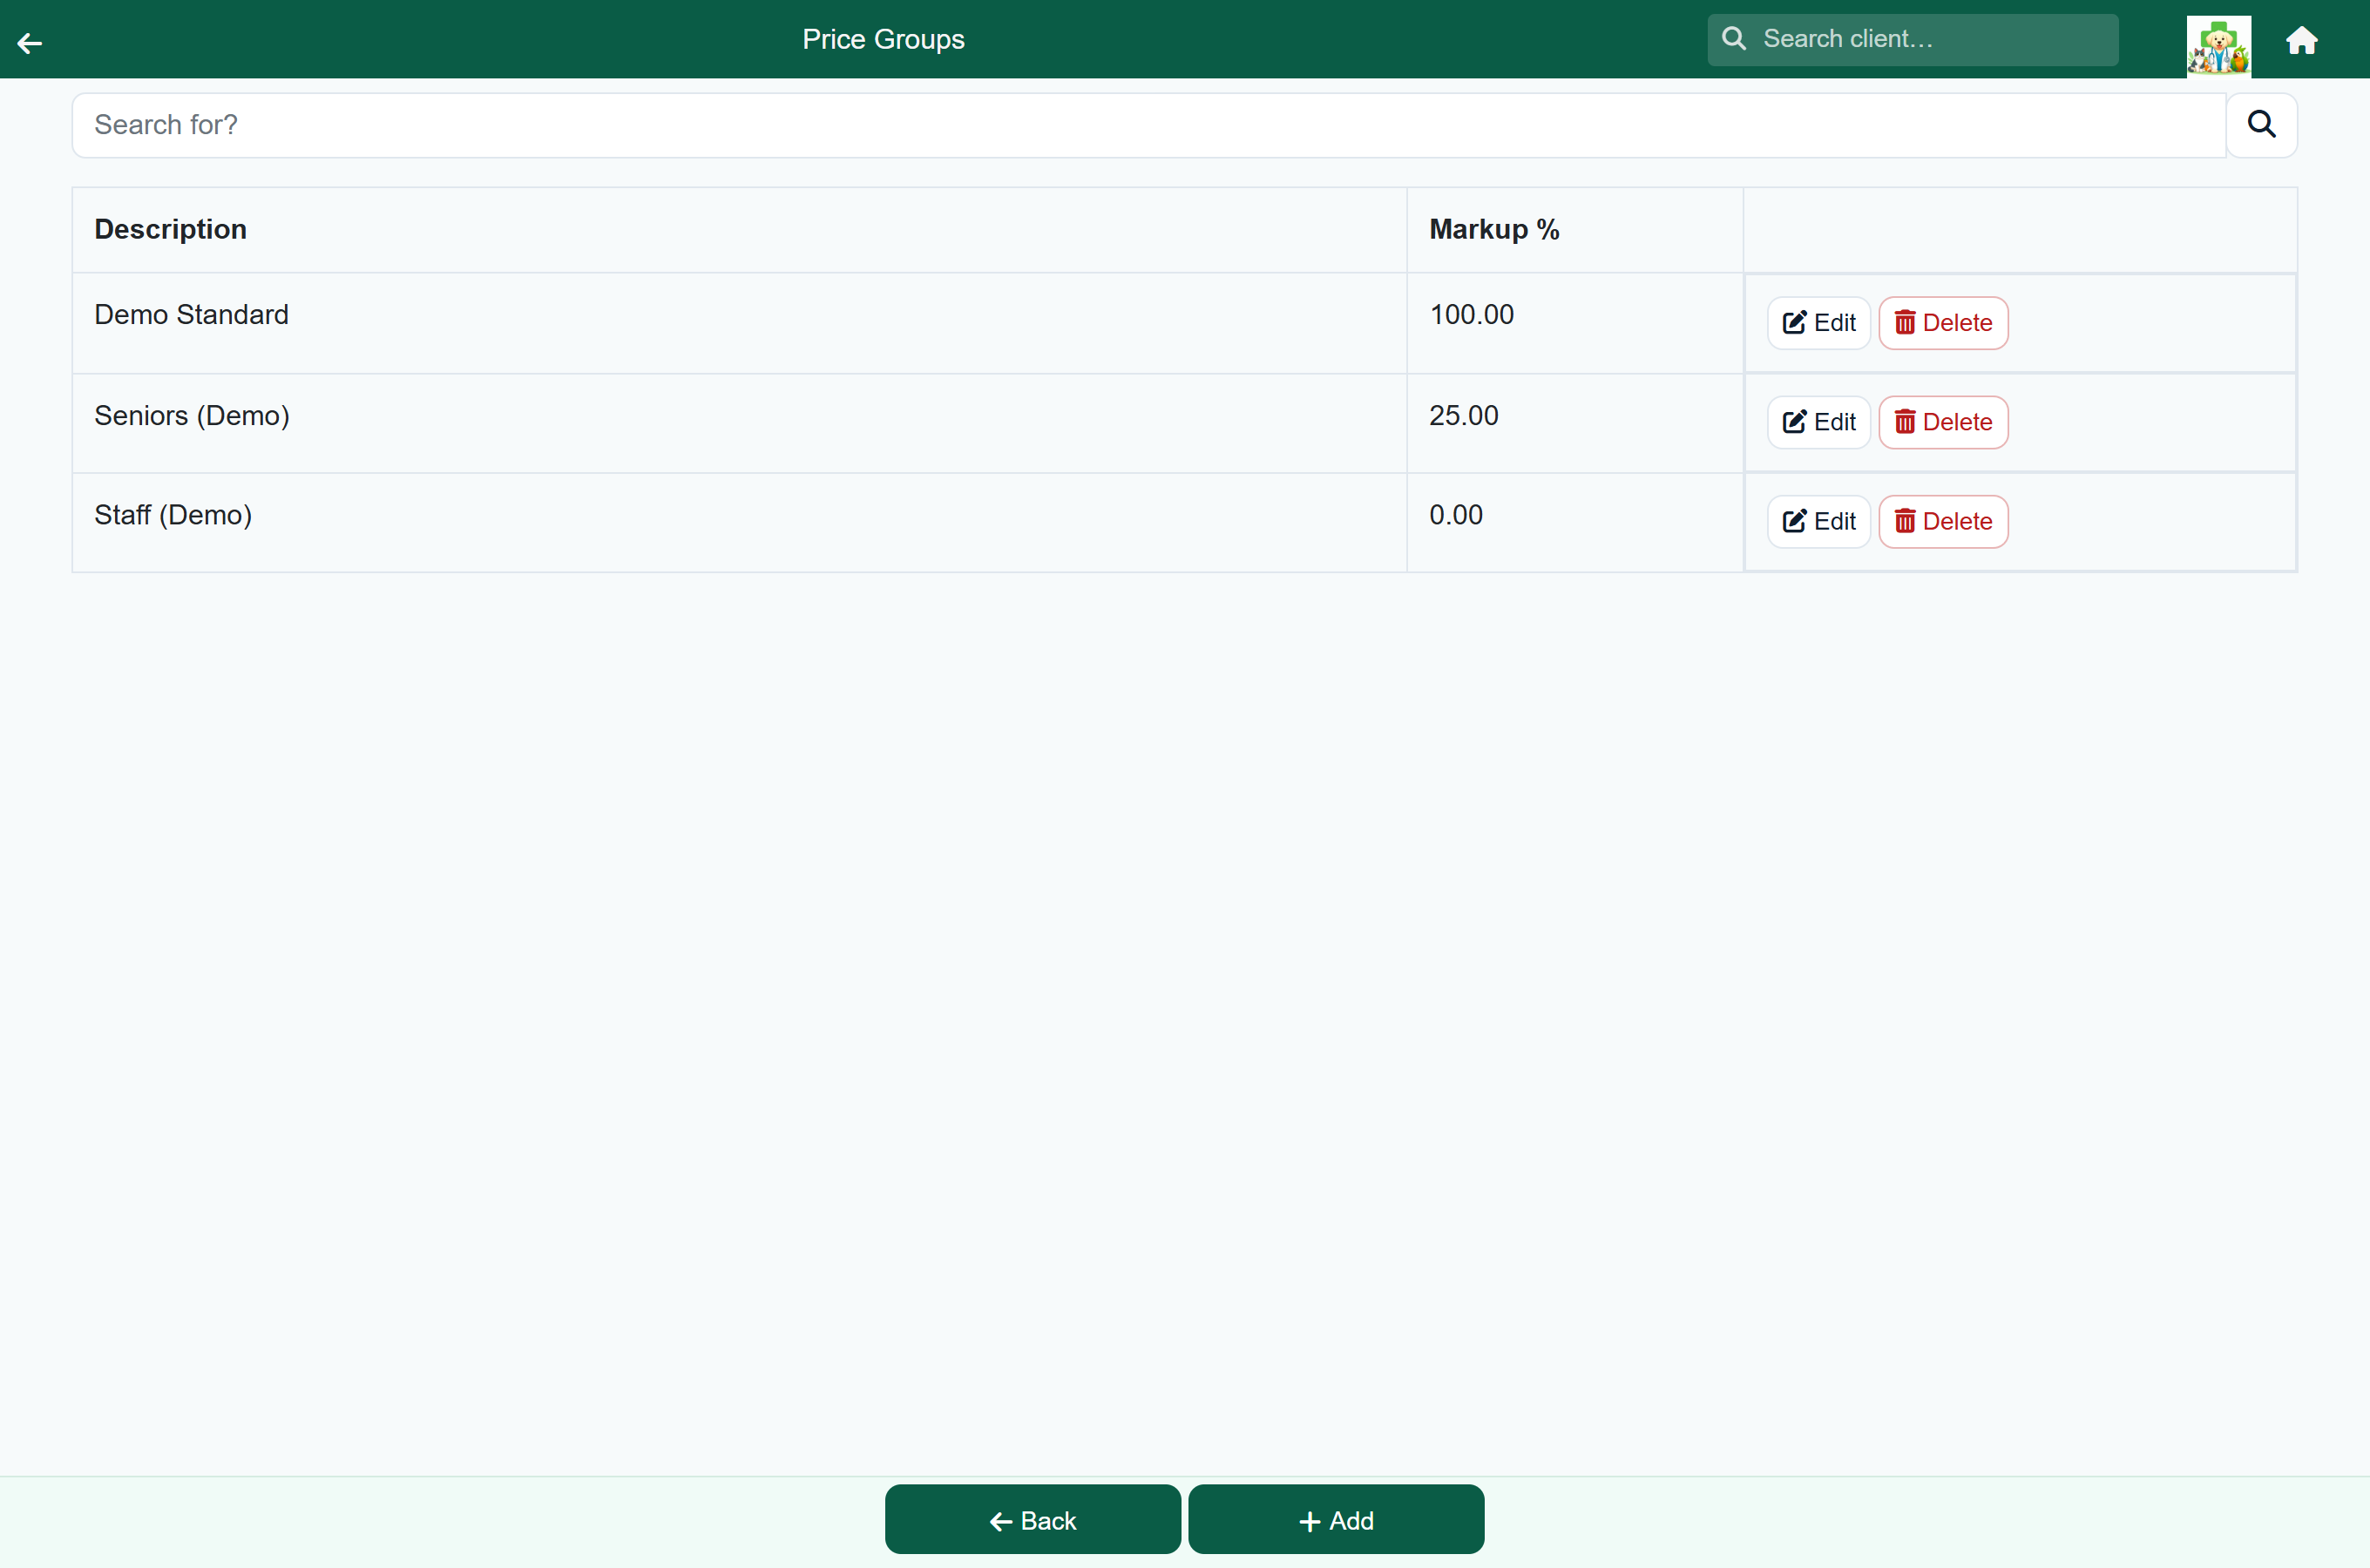Click the 'Price Groups' page title

(883, 39)
